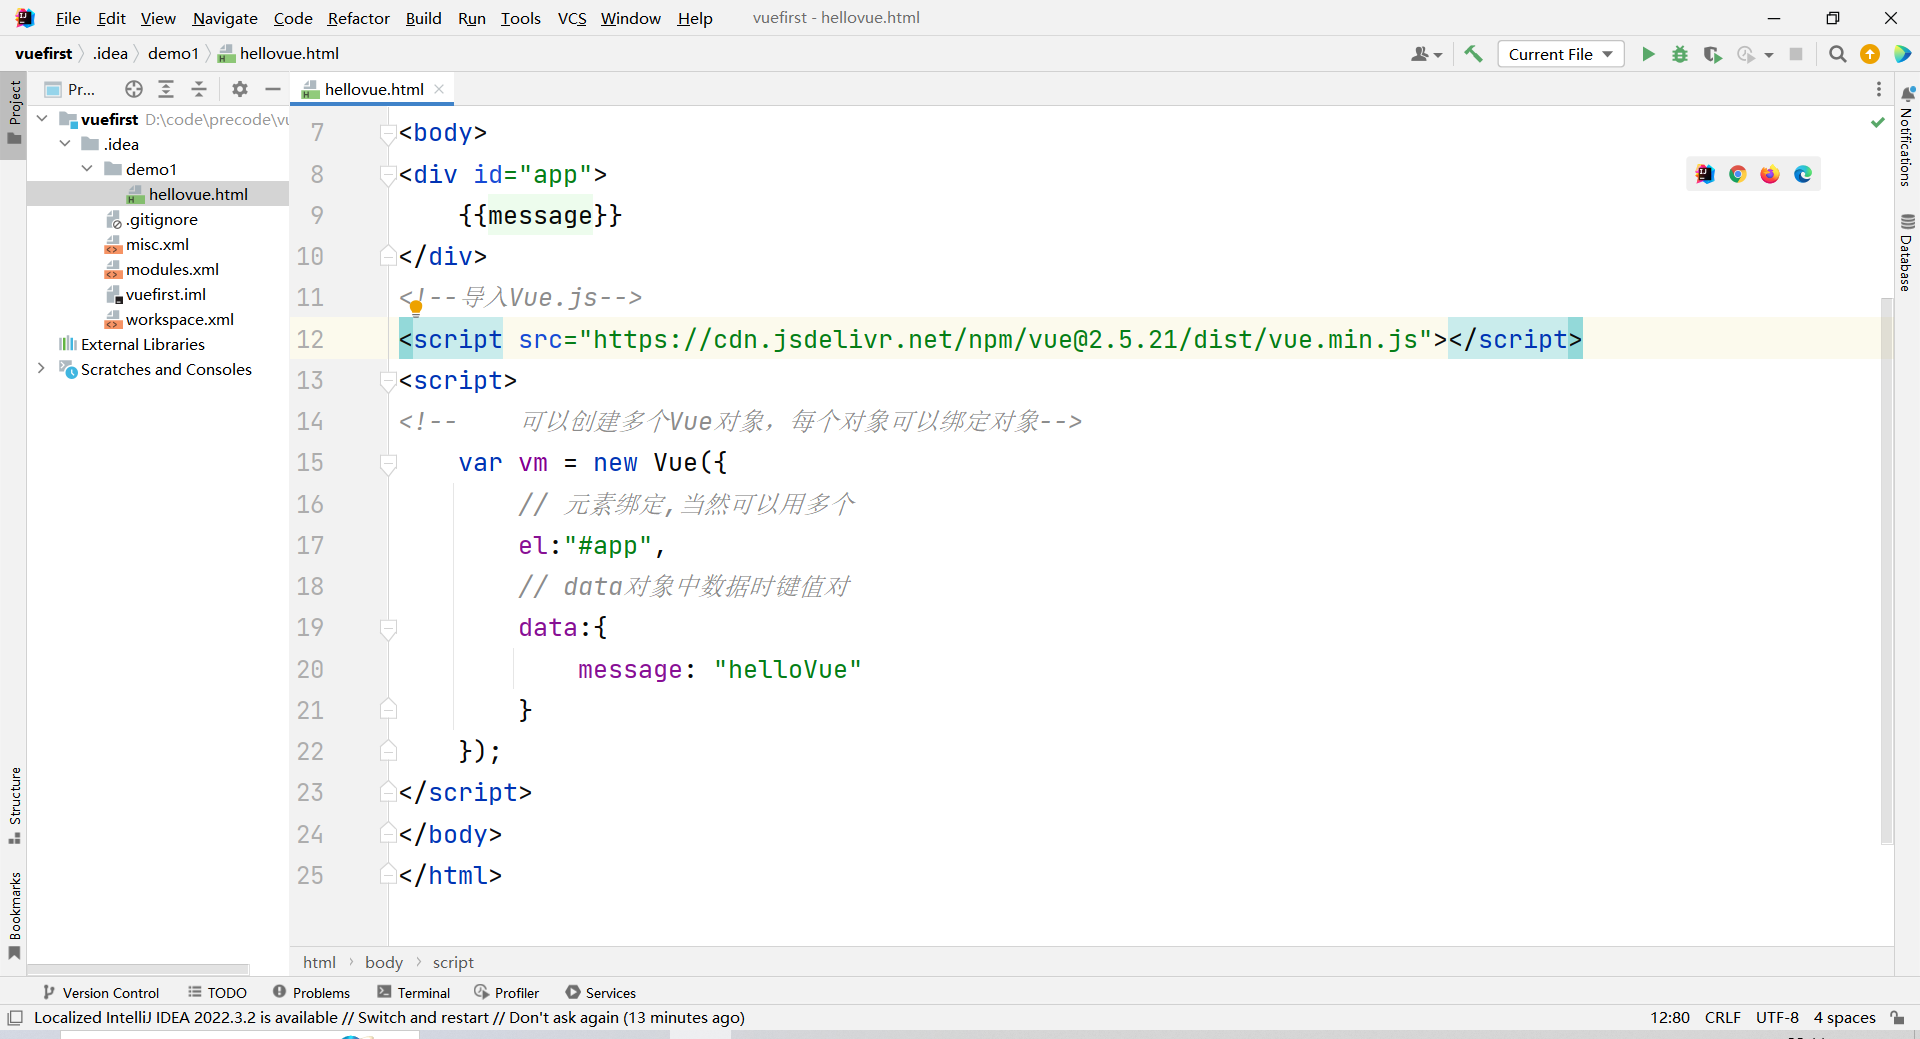The width and height of the screenshot is (1920, 1039).
Task: Click the UTF-8 encoding indicator
Action: point(1777,1017)
